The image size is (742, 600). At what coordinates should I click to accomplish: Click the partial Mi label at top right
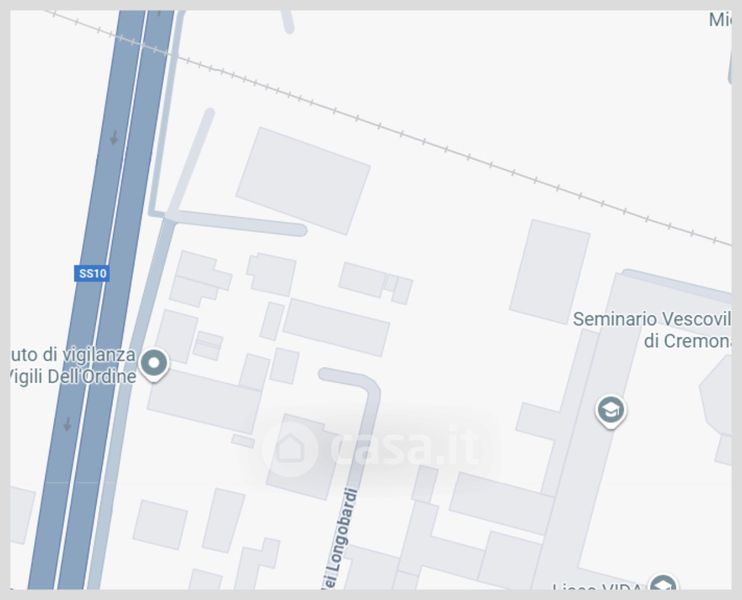(x=720, y=20)
